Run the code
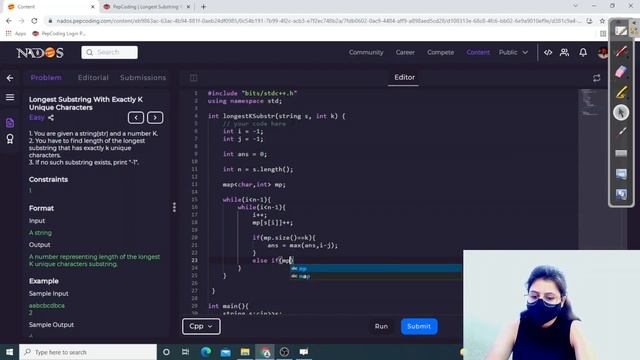640x360 pixels. [x=381, y=326]
